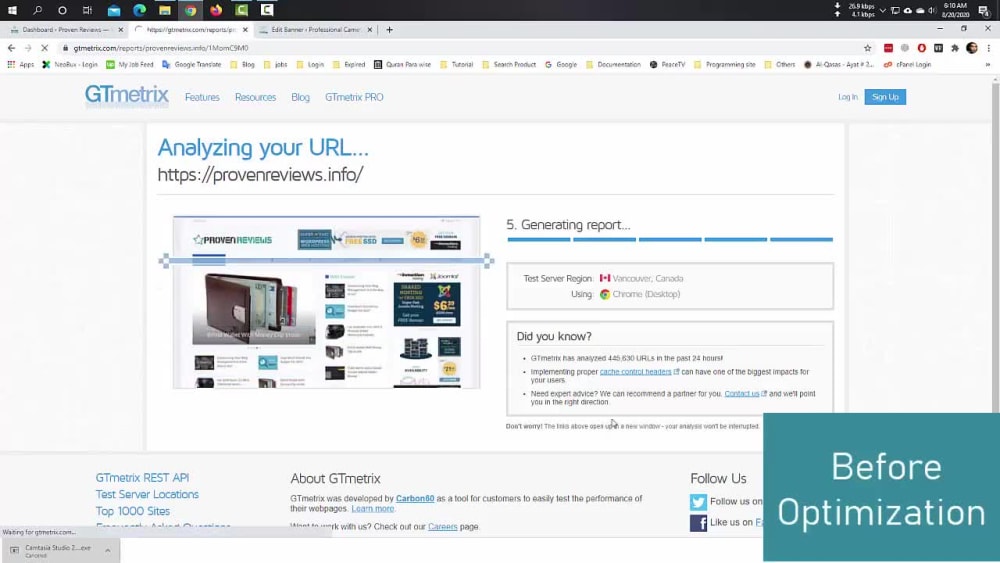Open the Programming site bookmarks folder
Viewport: 1000px width, 563px height.
[724, 64]
